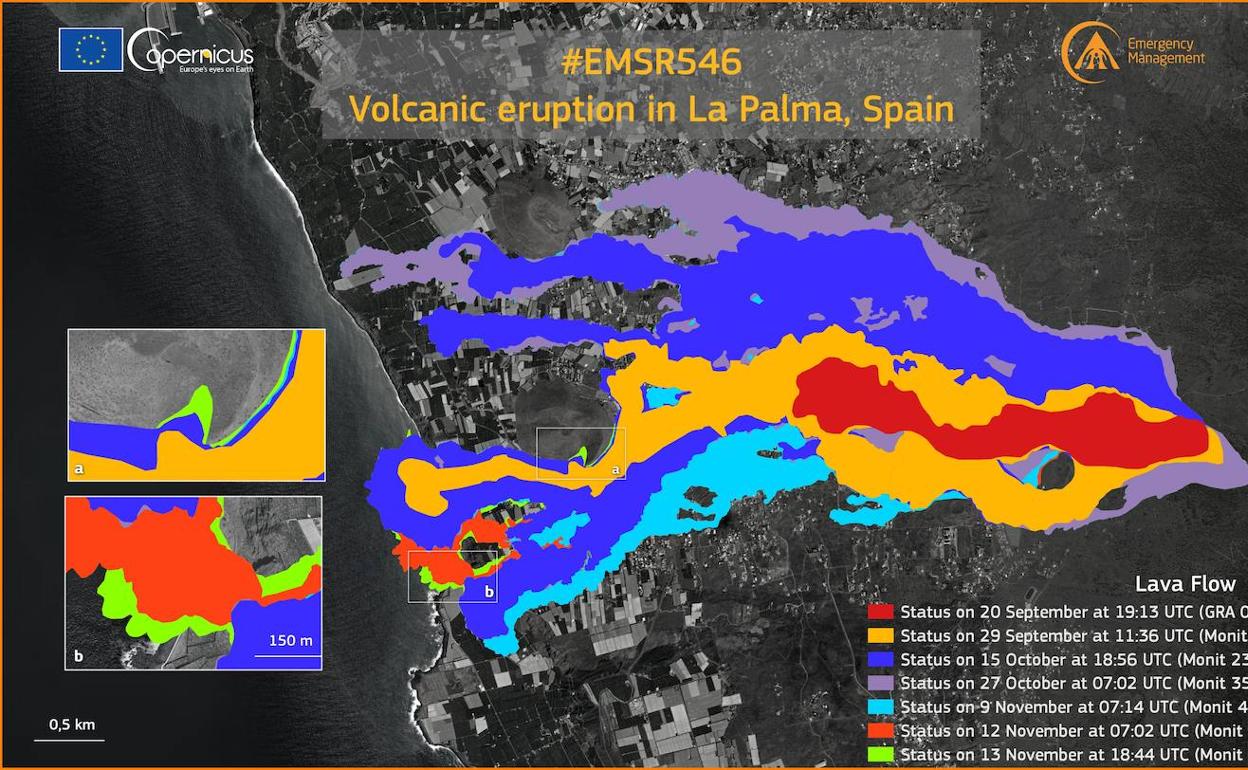Select the purple 27 October legend swatch
Image resolution: width=1248 pixels, height=770 pixels.
(x=881, y=684)
